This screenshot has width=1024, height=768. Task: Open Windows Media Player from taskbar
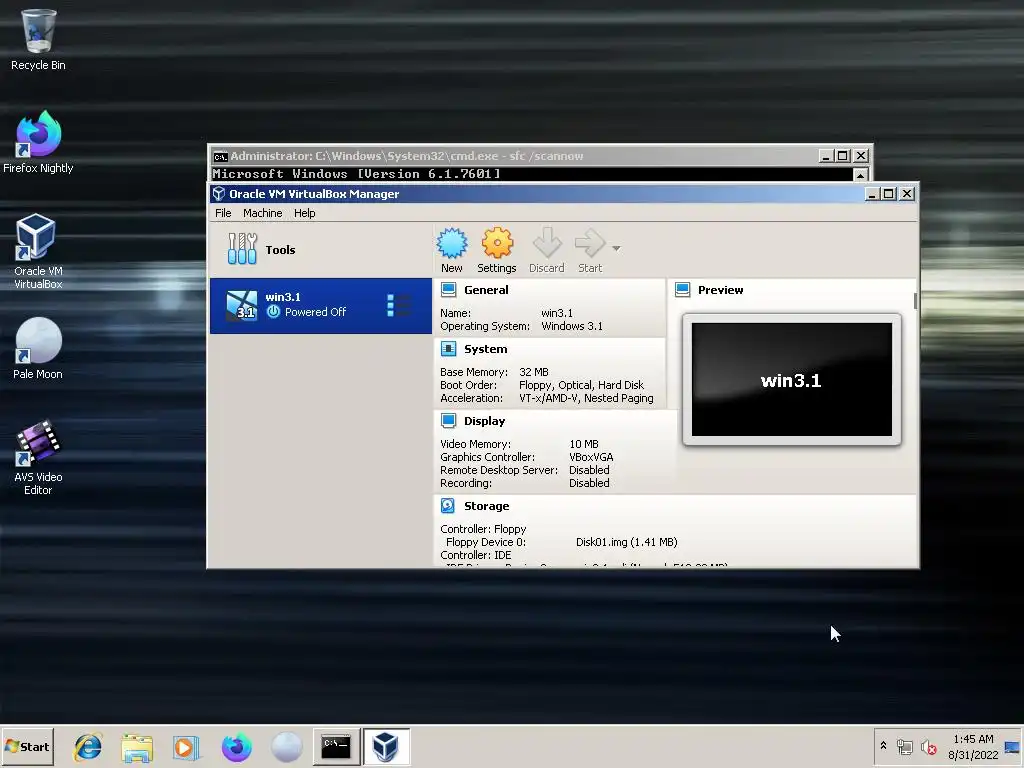point(185,747)
